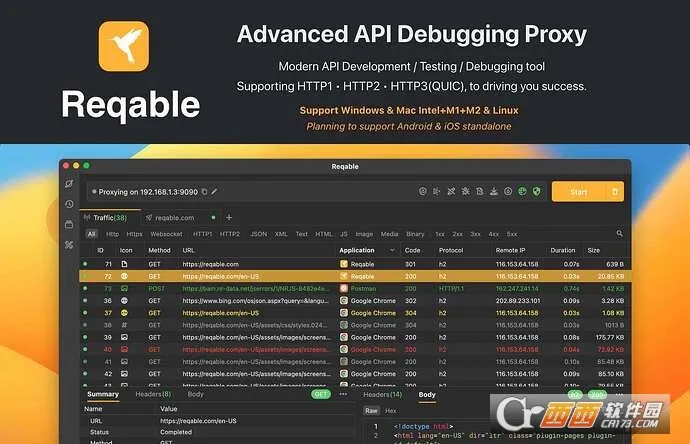Open the dropdown arrow on the Start button

(615, 192)
